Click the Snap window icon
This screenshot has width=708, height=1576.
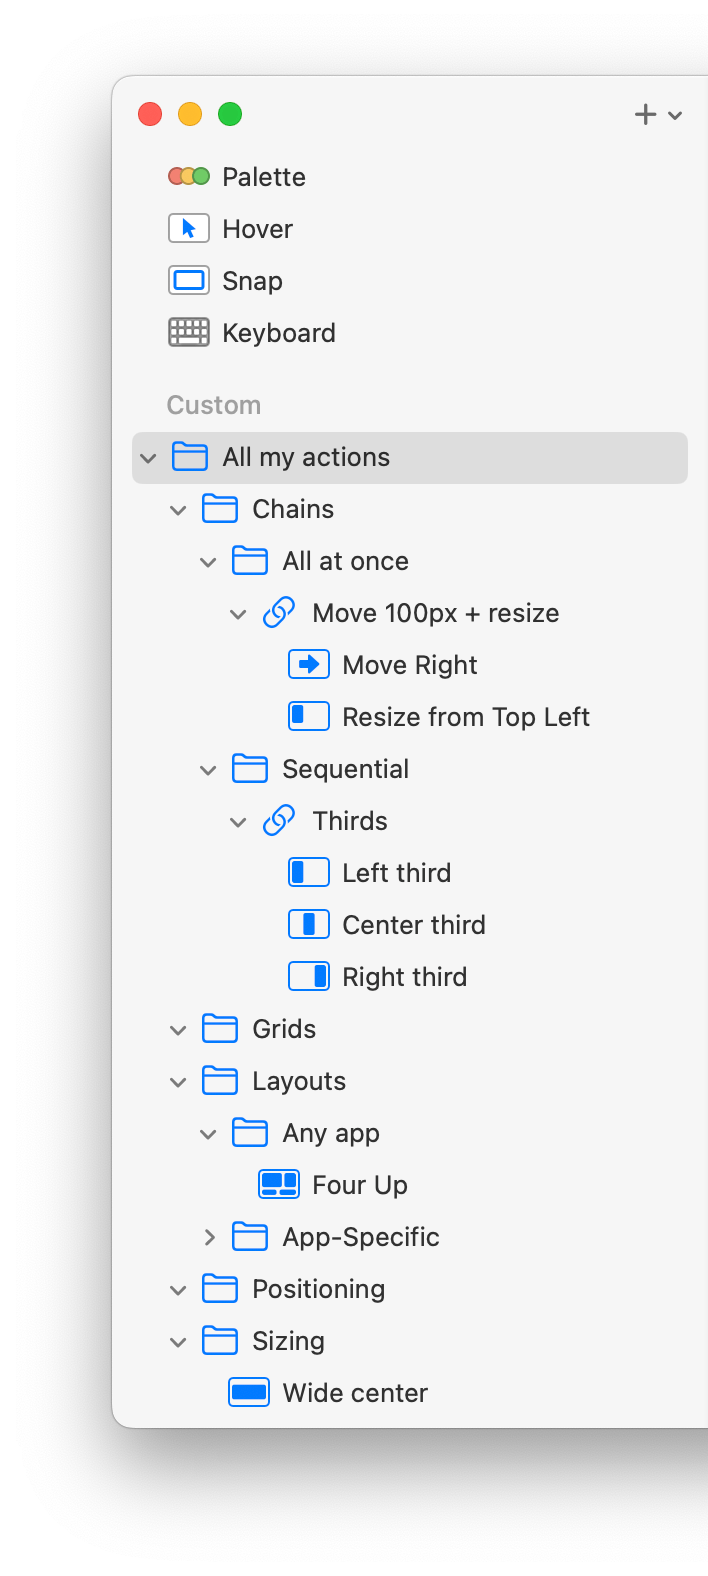(x=189, y=281)
